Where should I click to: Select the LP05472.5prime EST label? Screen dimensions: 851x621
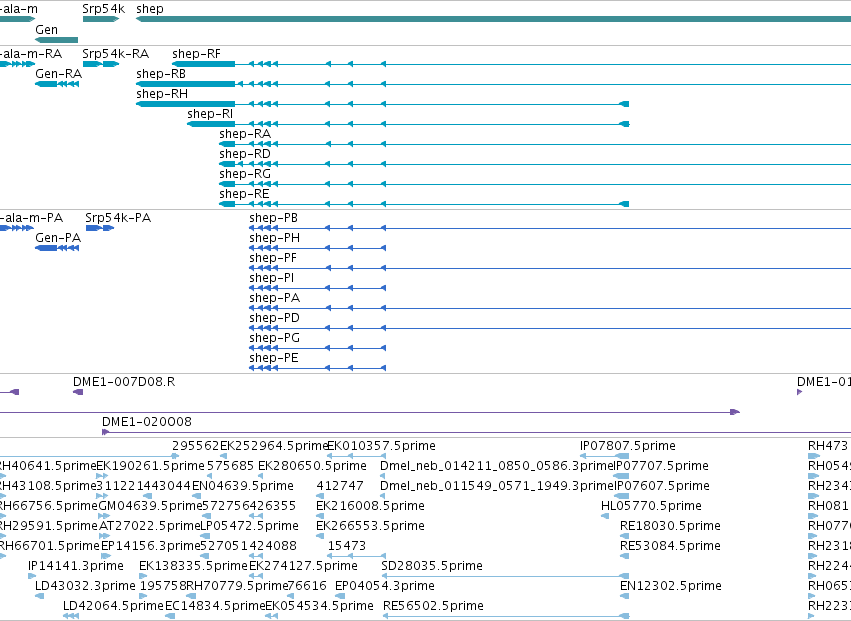(250, 526)
